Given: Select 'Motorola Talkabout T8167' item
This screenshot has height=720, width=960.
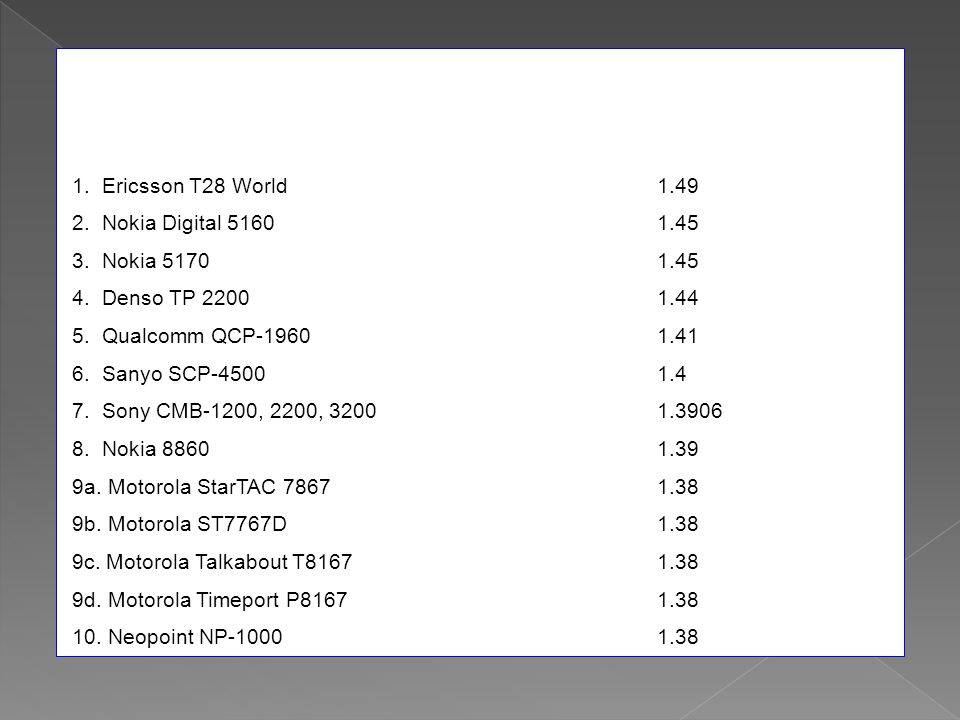Looking at the screenshot, I should click(x=230, y=562).
